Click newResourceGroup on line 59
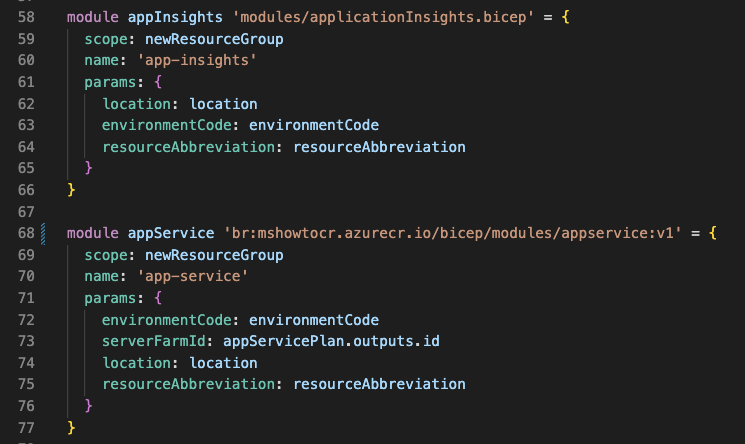This screenshot has height=444, width=745. point(214,39)
